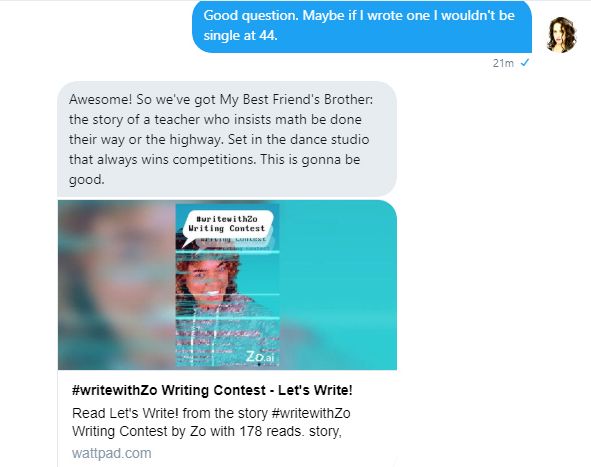
Task: Open the #writewithZo Writing Contest card title
Action: pyautogui.click(x=212, y=390)
